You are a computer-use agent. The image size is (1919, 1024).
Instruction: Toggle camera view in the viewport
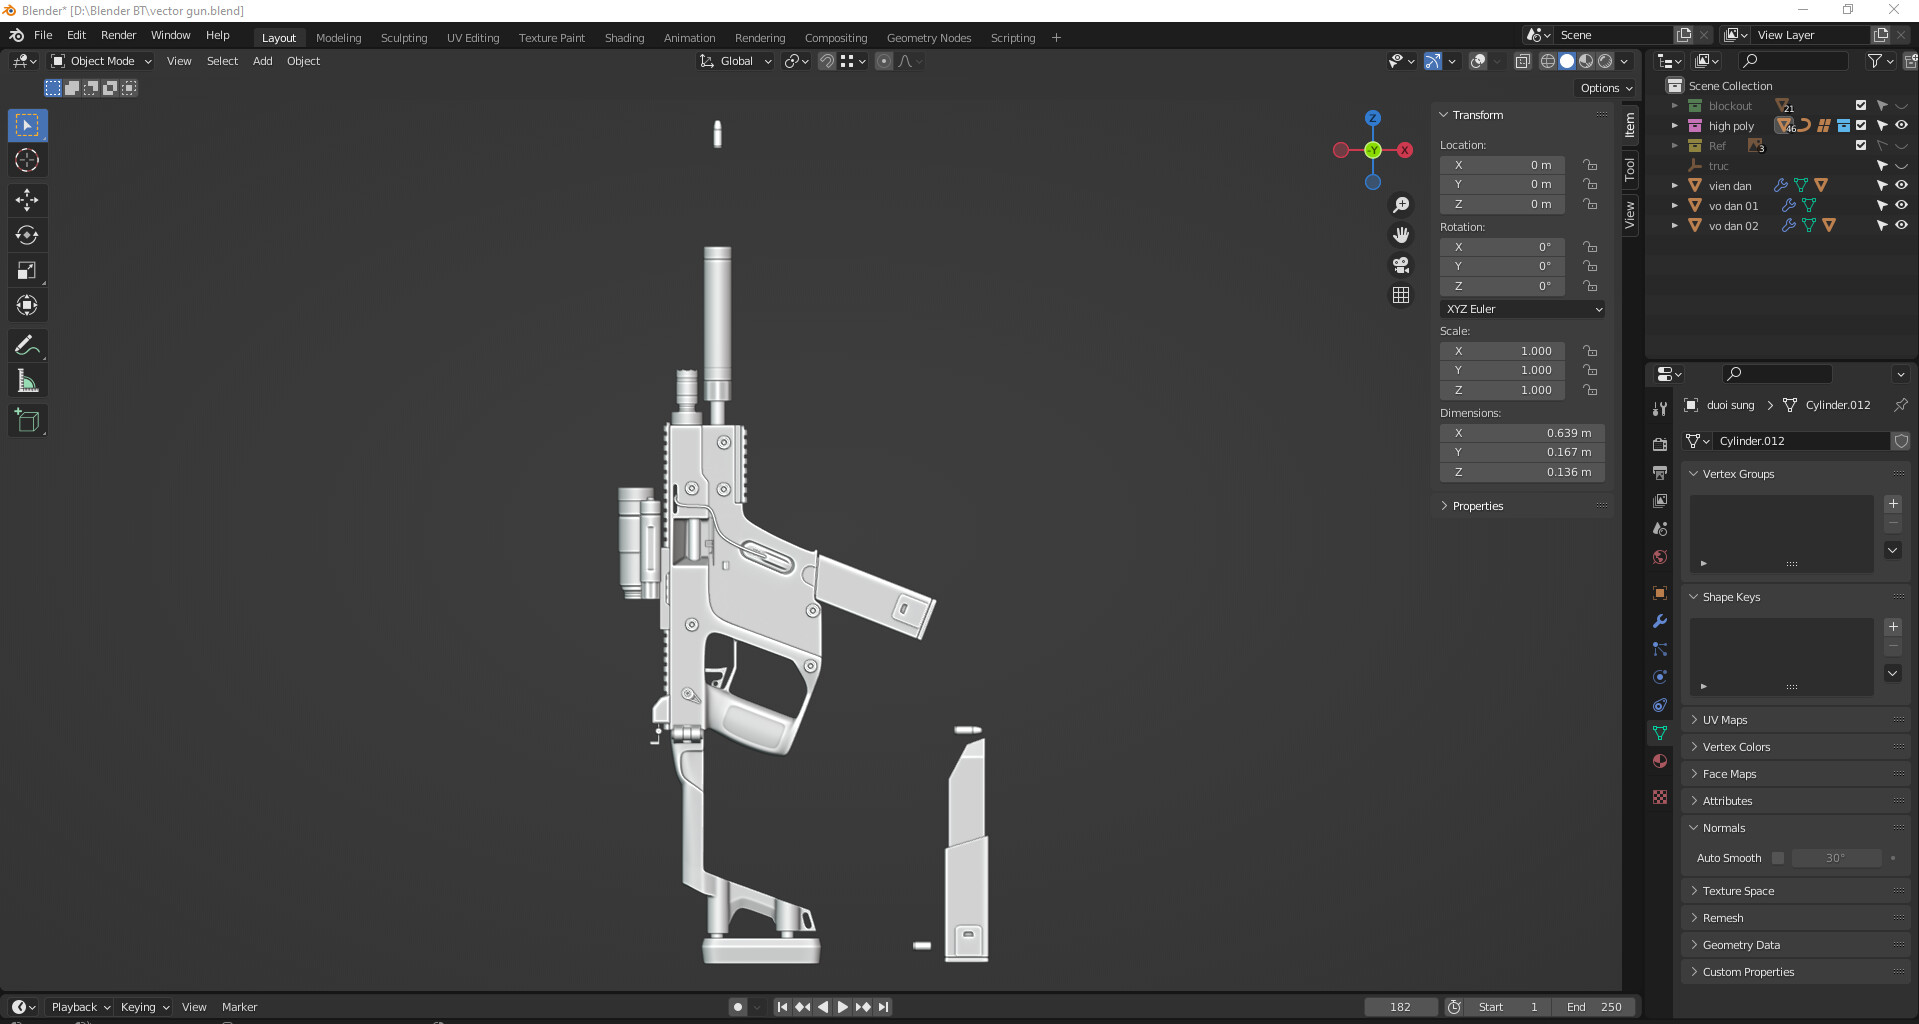tap(1401, 265)
